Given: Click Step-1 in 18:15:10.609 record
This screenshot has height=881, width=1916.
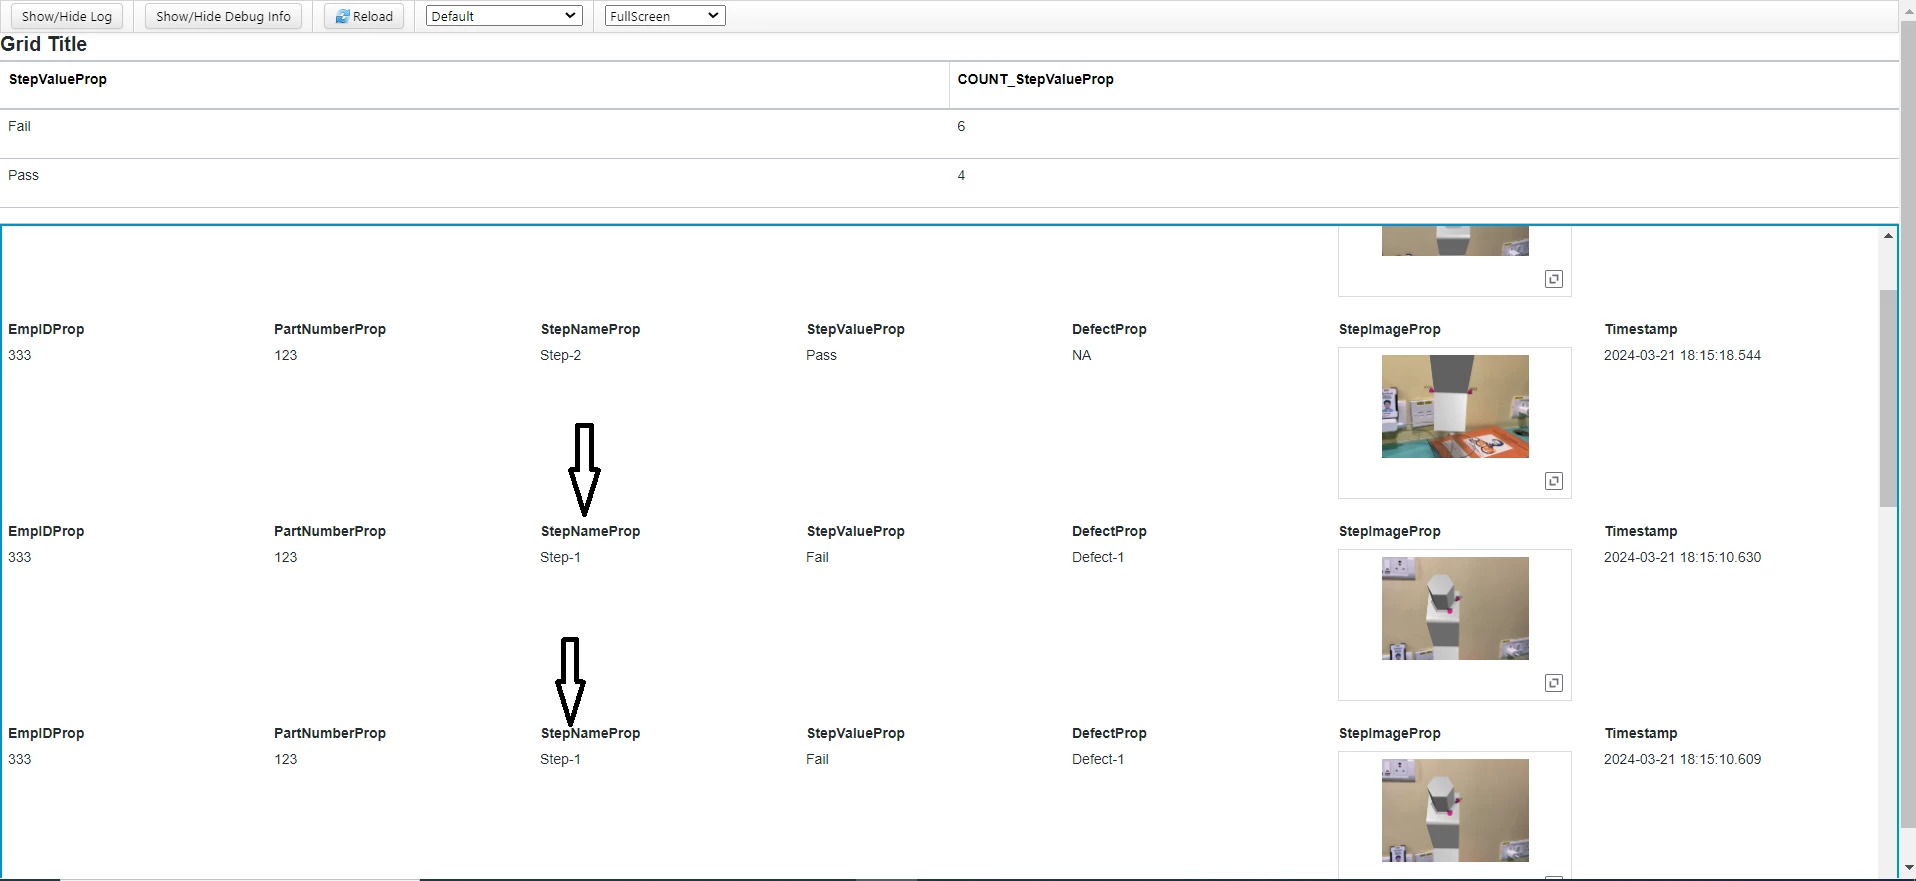Looking at the screenshot, I should tap(560, 759).
